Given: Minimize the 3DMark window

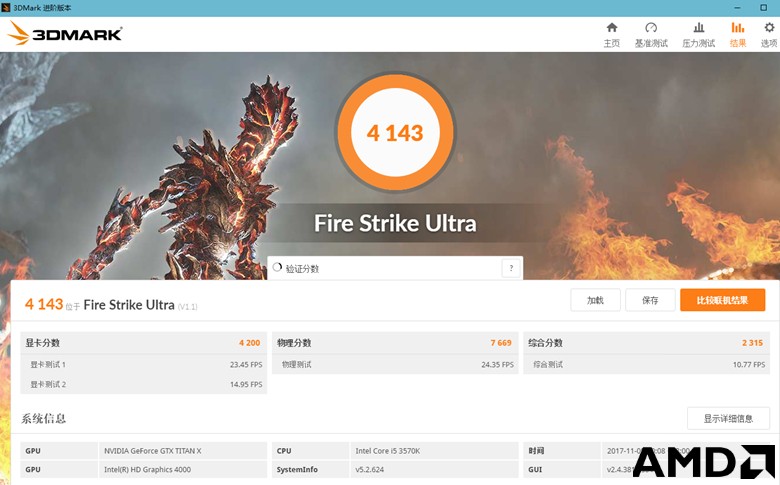Looking at the screenshot, I should click(737, 7).
